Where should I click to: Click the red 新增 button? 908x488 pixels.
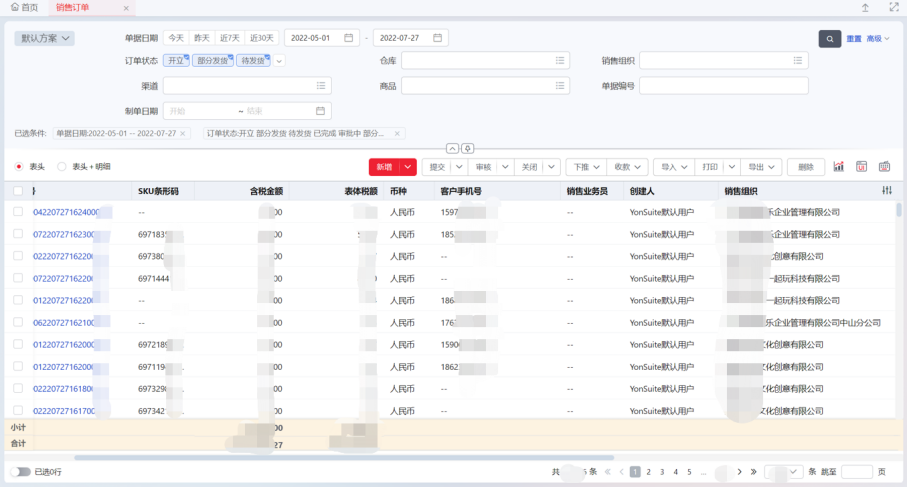click(x=385, y=167)
